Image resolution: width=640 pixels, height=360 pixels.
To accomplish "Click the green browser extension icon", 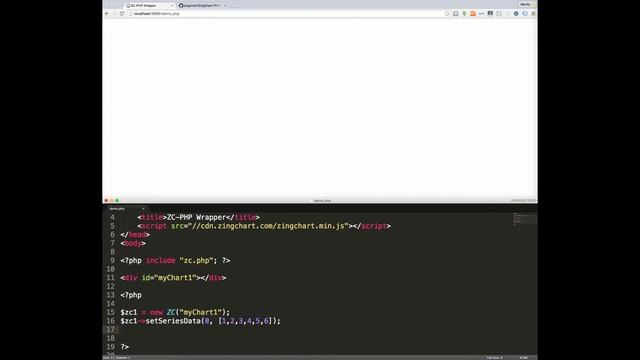I will [464, 13].
